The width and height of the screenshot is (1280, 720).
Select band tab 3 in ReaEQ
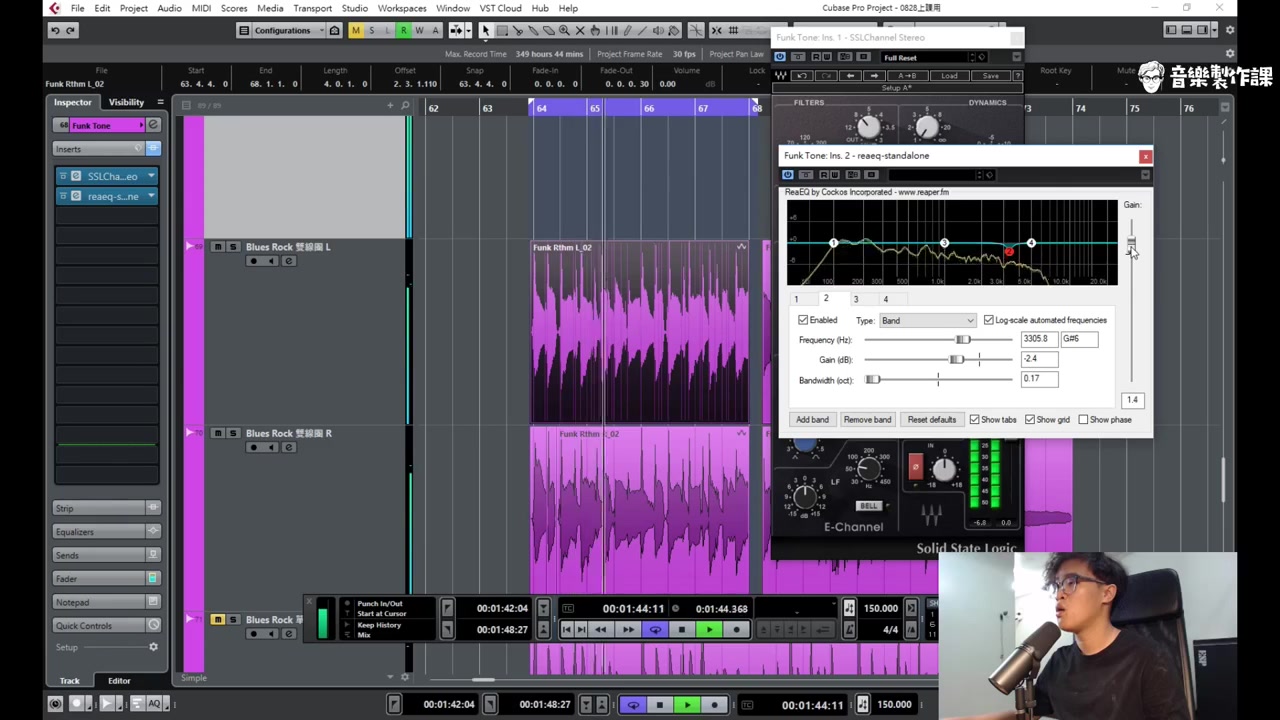pos(856,299)
